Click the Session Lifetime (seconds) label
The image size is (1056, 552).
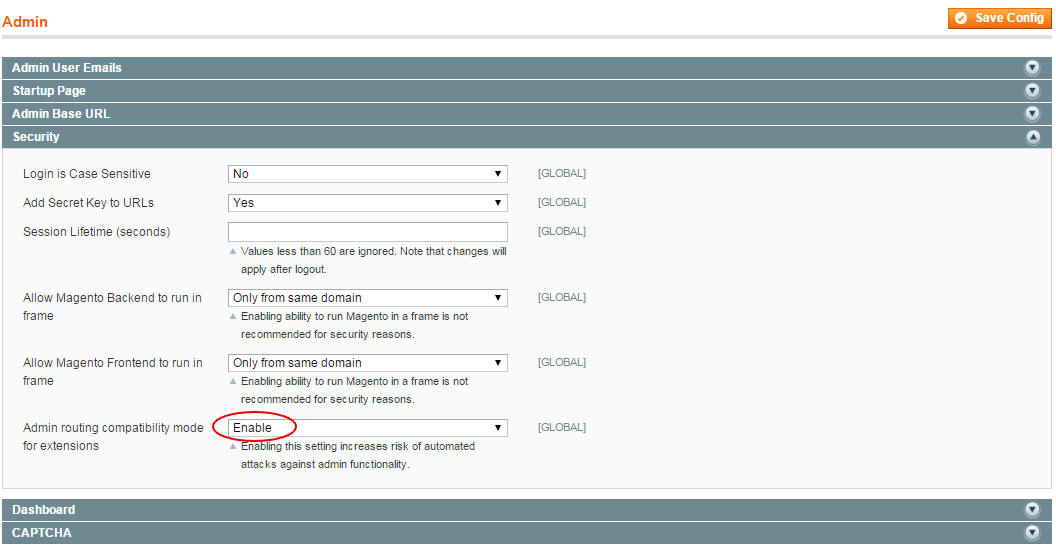pos(96,232)
